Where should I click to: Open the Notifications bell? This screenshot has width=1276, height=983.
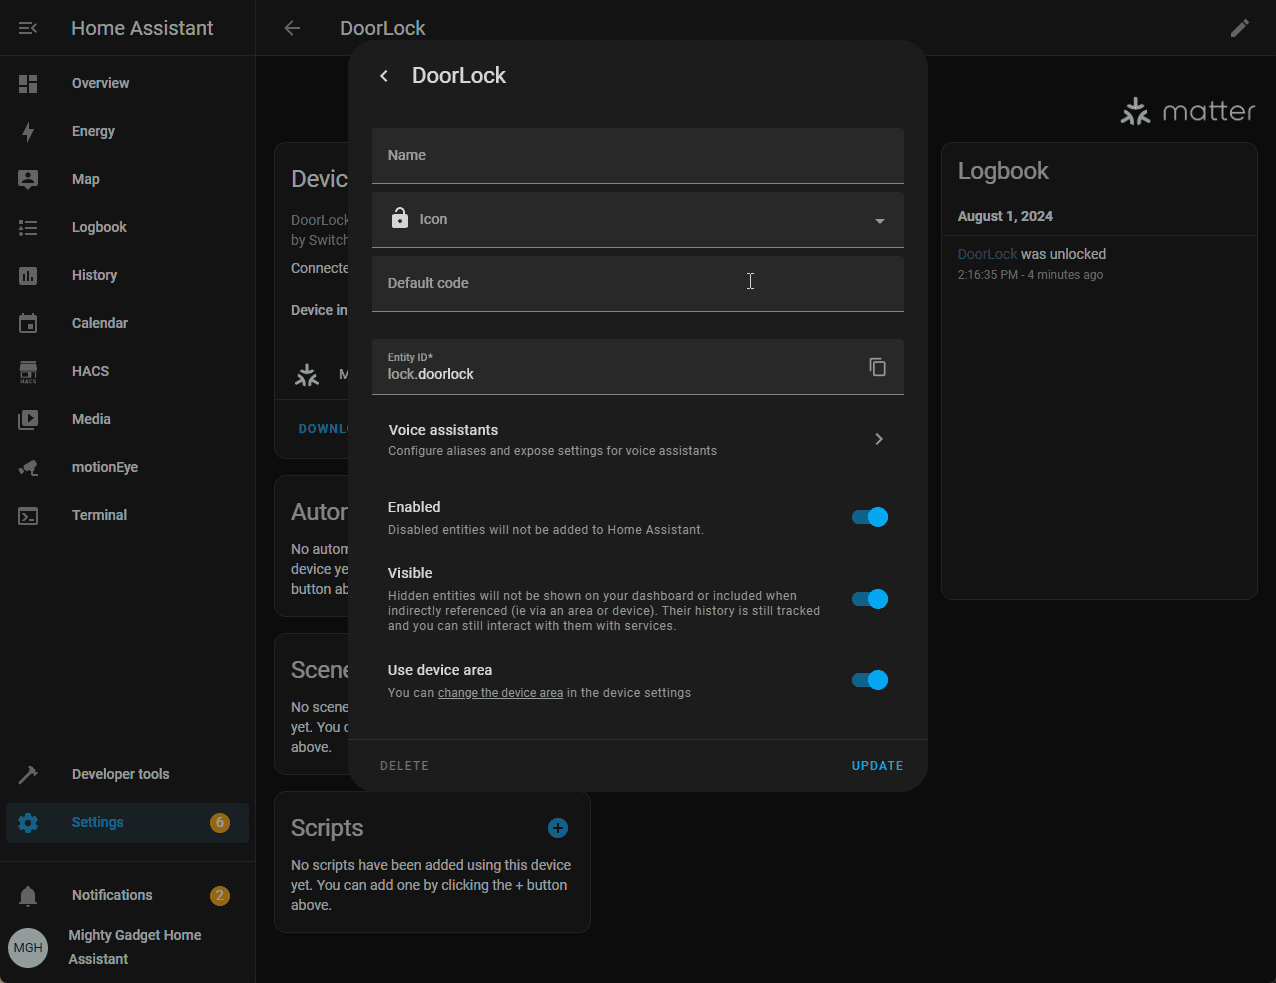pos(28,895)
